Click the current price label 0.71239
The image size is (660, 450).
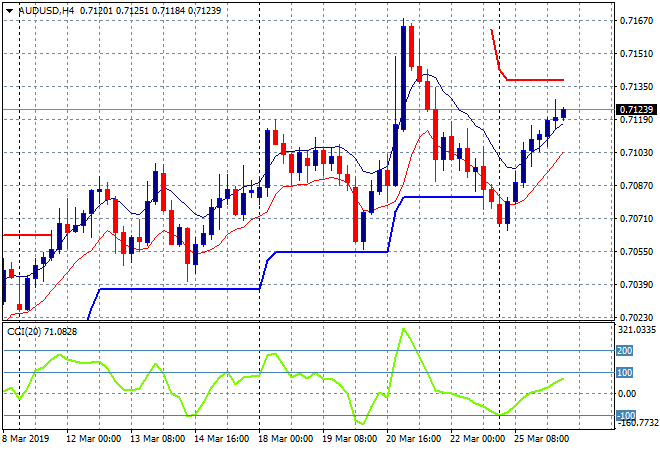[x=636, y=109]
